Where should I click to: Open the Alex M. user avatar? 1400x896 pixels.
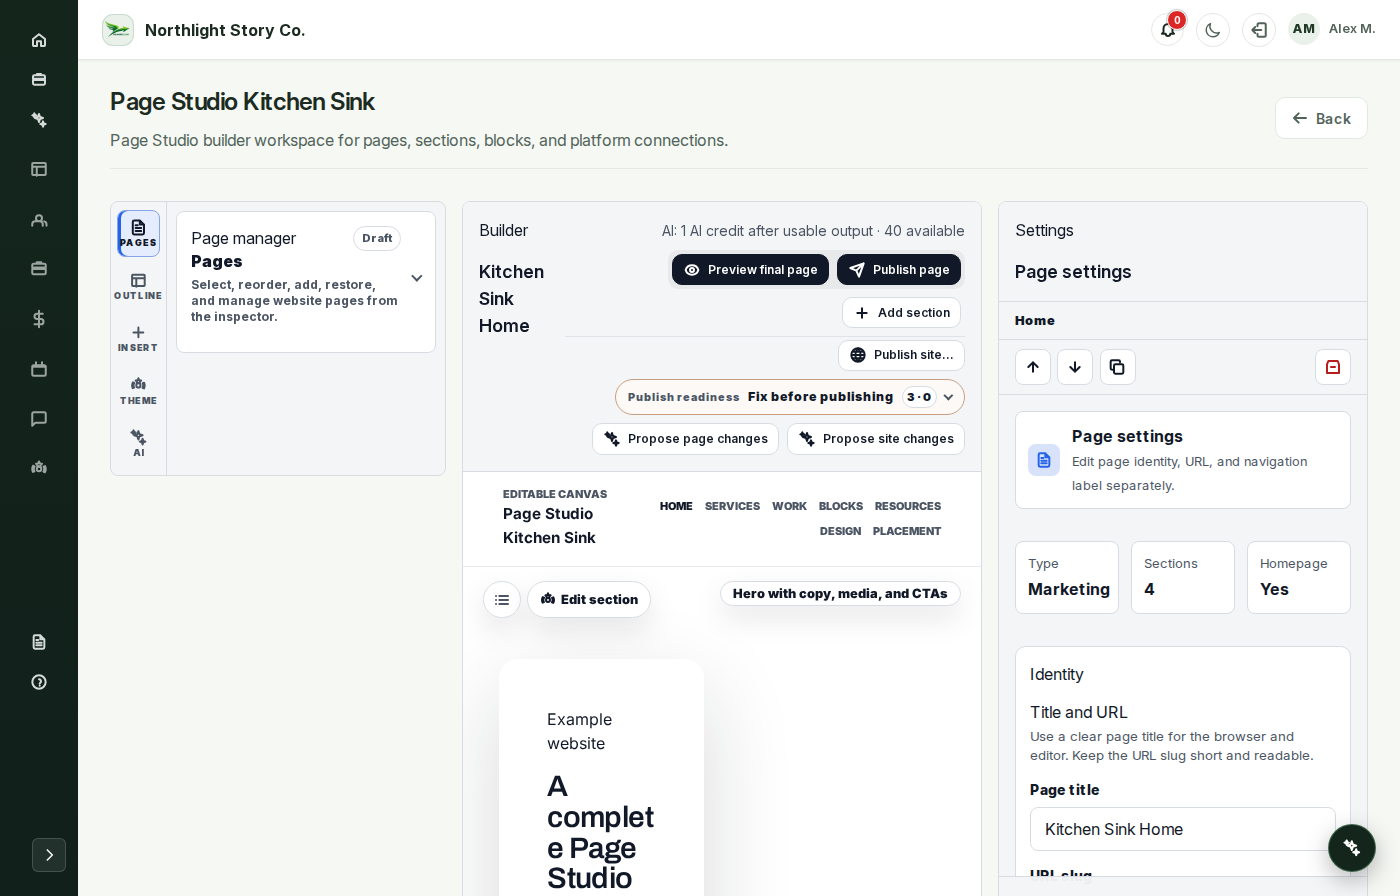point(1304,29)
